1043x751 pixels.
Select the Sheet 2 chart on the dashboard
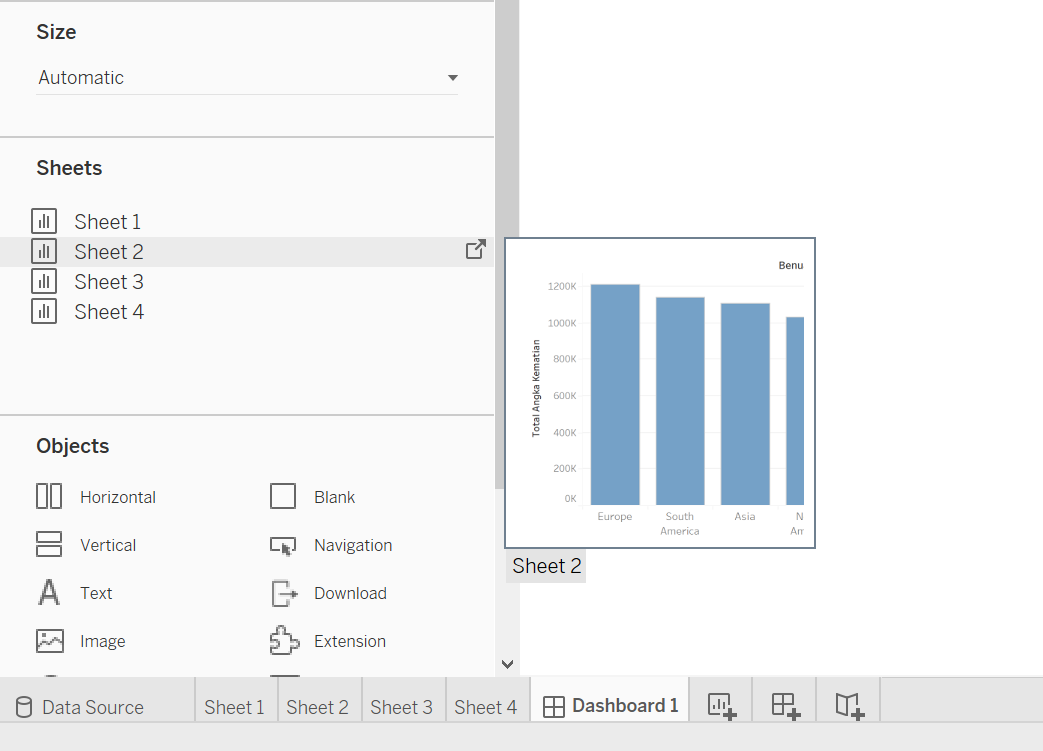660,391
